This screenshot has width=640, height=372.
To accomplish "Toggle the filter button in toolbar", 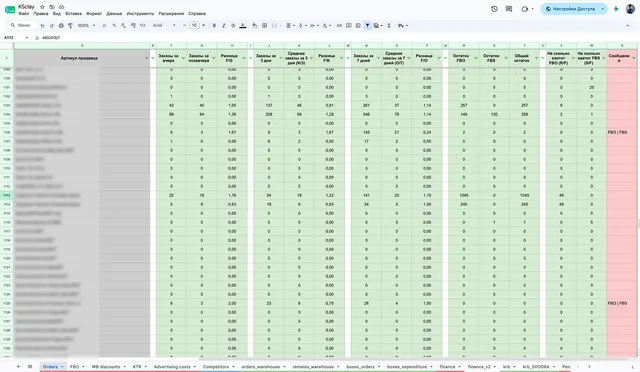I will click(x=367, y=25).
